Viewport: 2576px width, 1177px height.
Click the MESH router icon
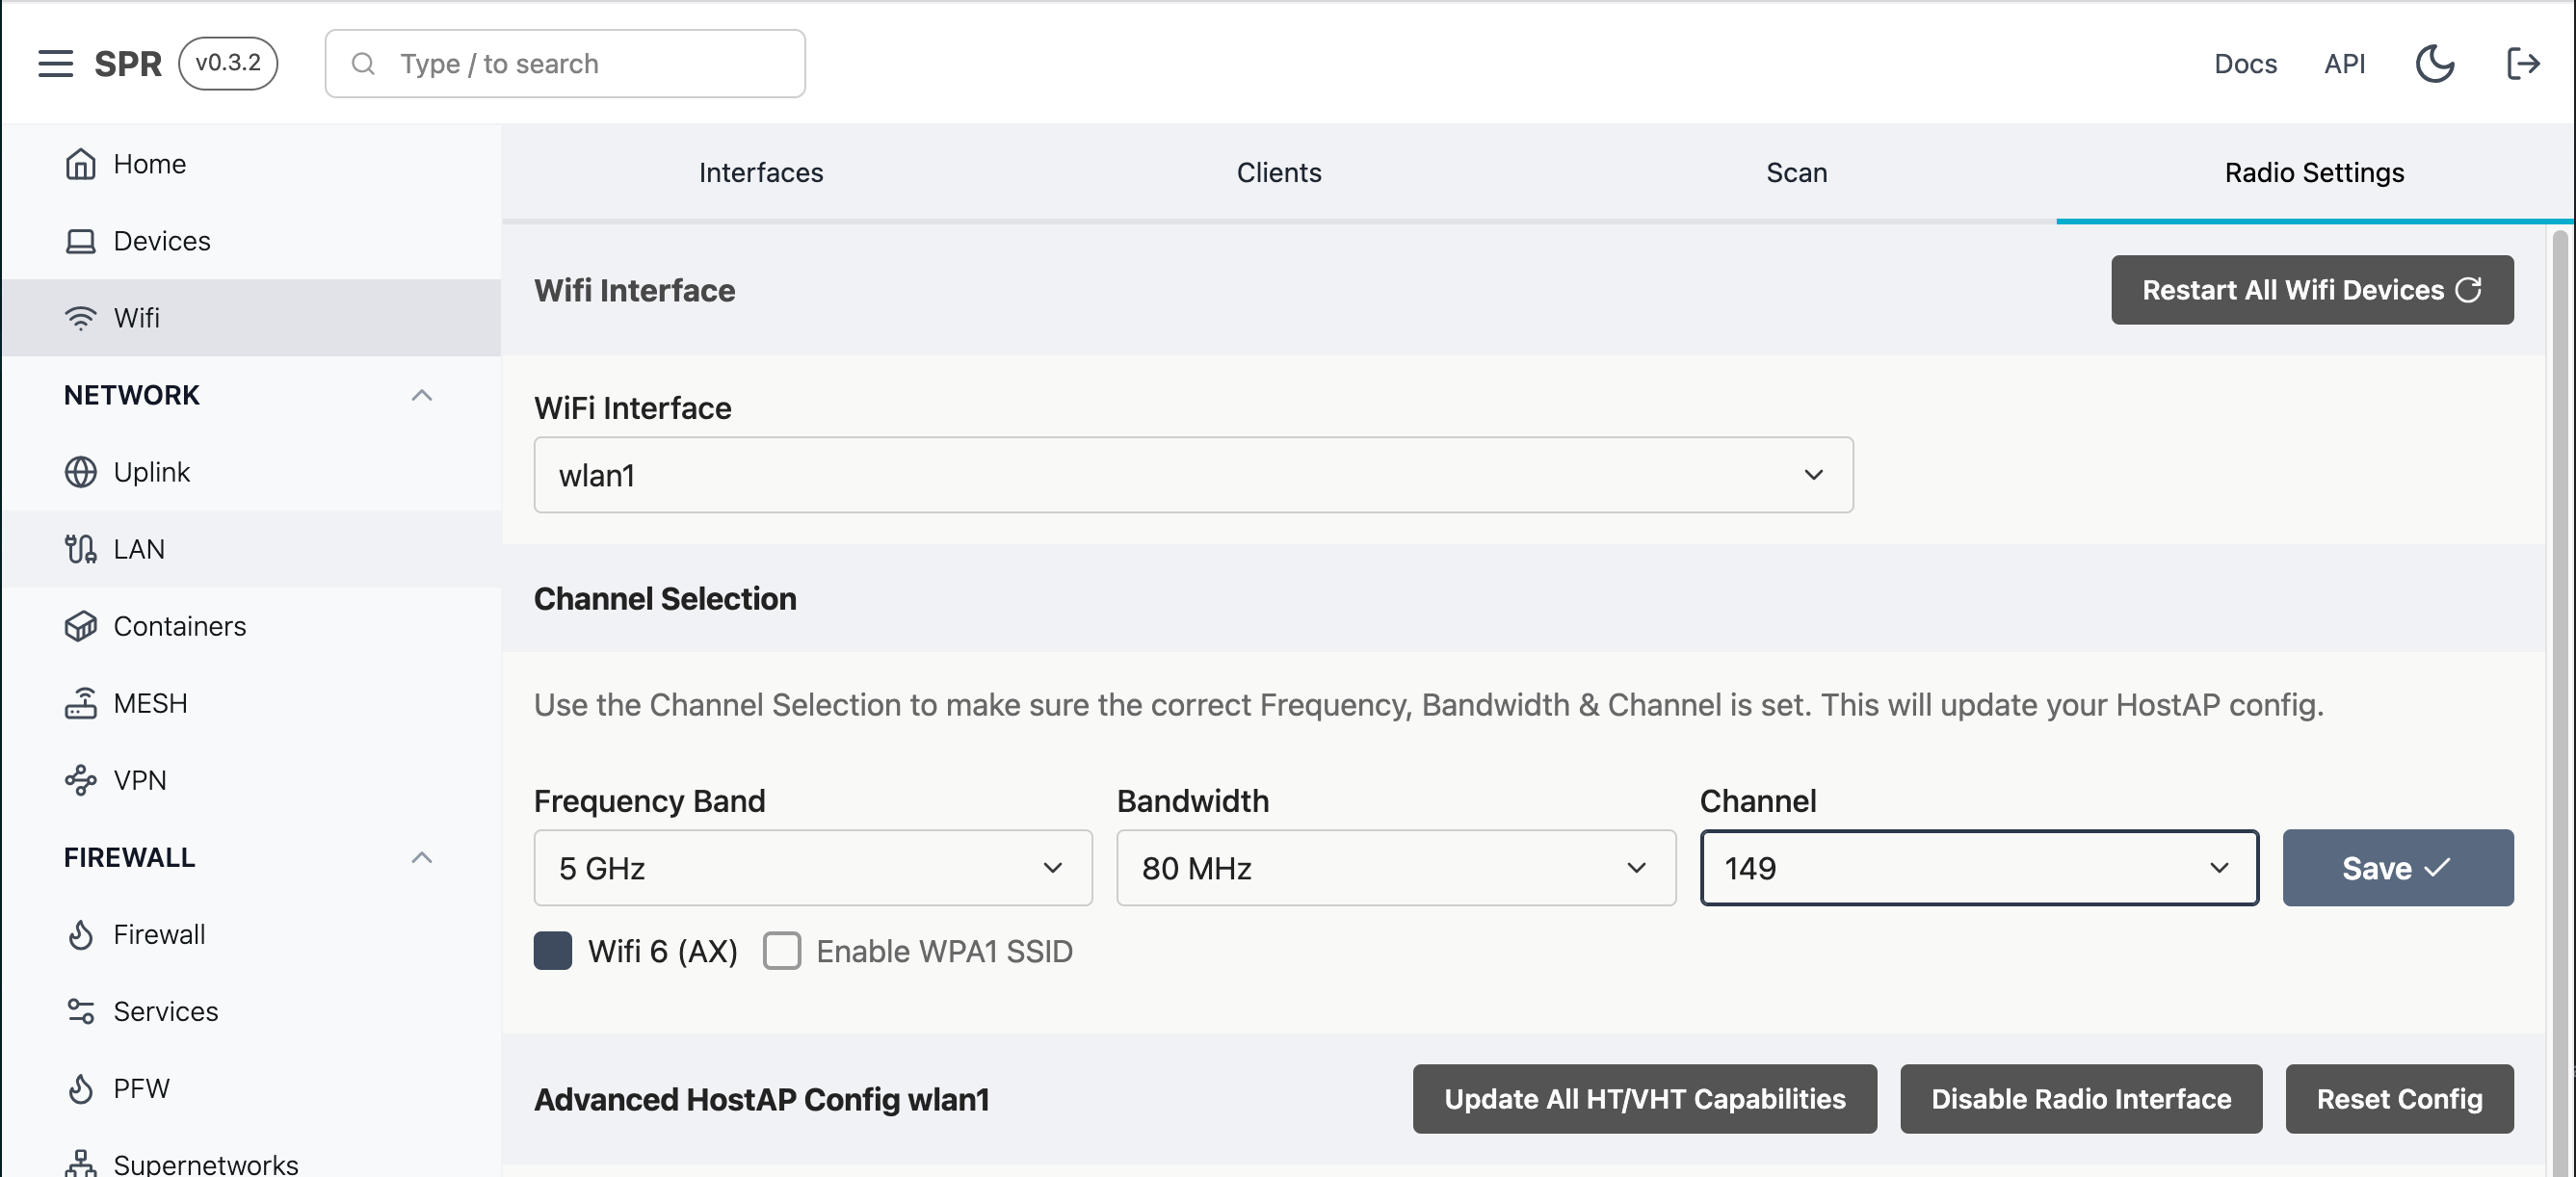(80, 703)
